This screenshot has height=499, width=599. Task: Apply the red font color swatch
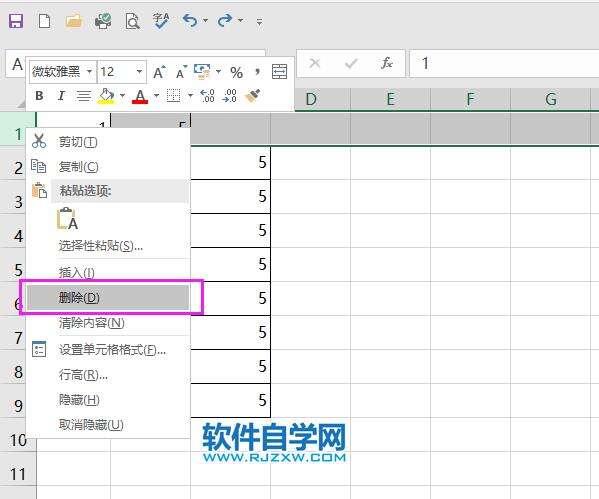click(x=140, y=96)
